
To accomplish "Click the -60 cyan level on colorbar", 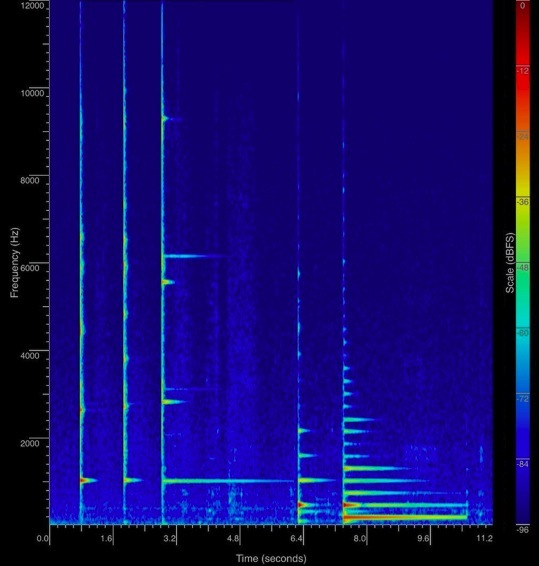I will (x=523, y=332).
